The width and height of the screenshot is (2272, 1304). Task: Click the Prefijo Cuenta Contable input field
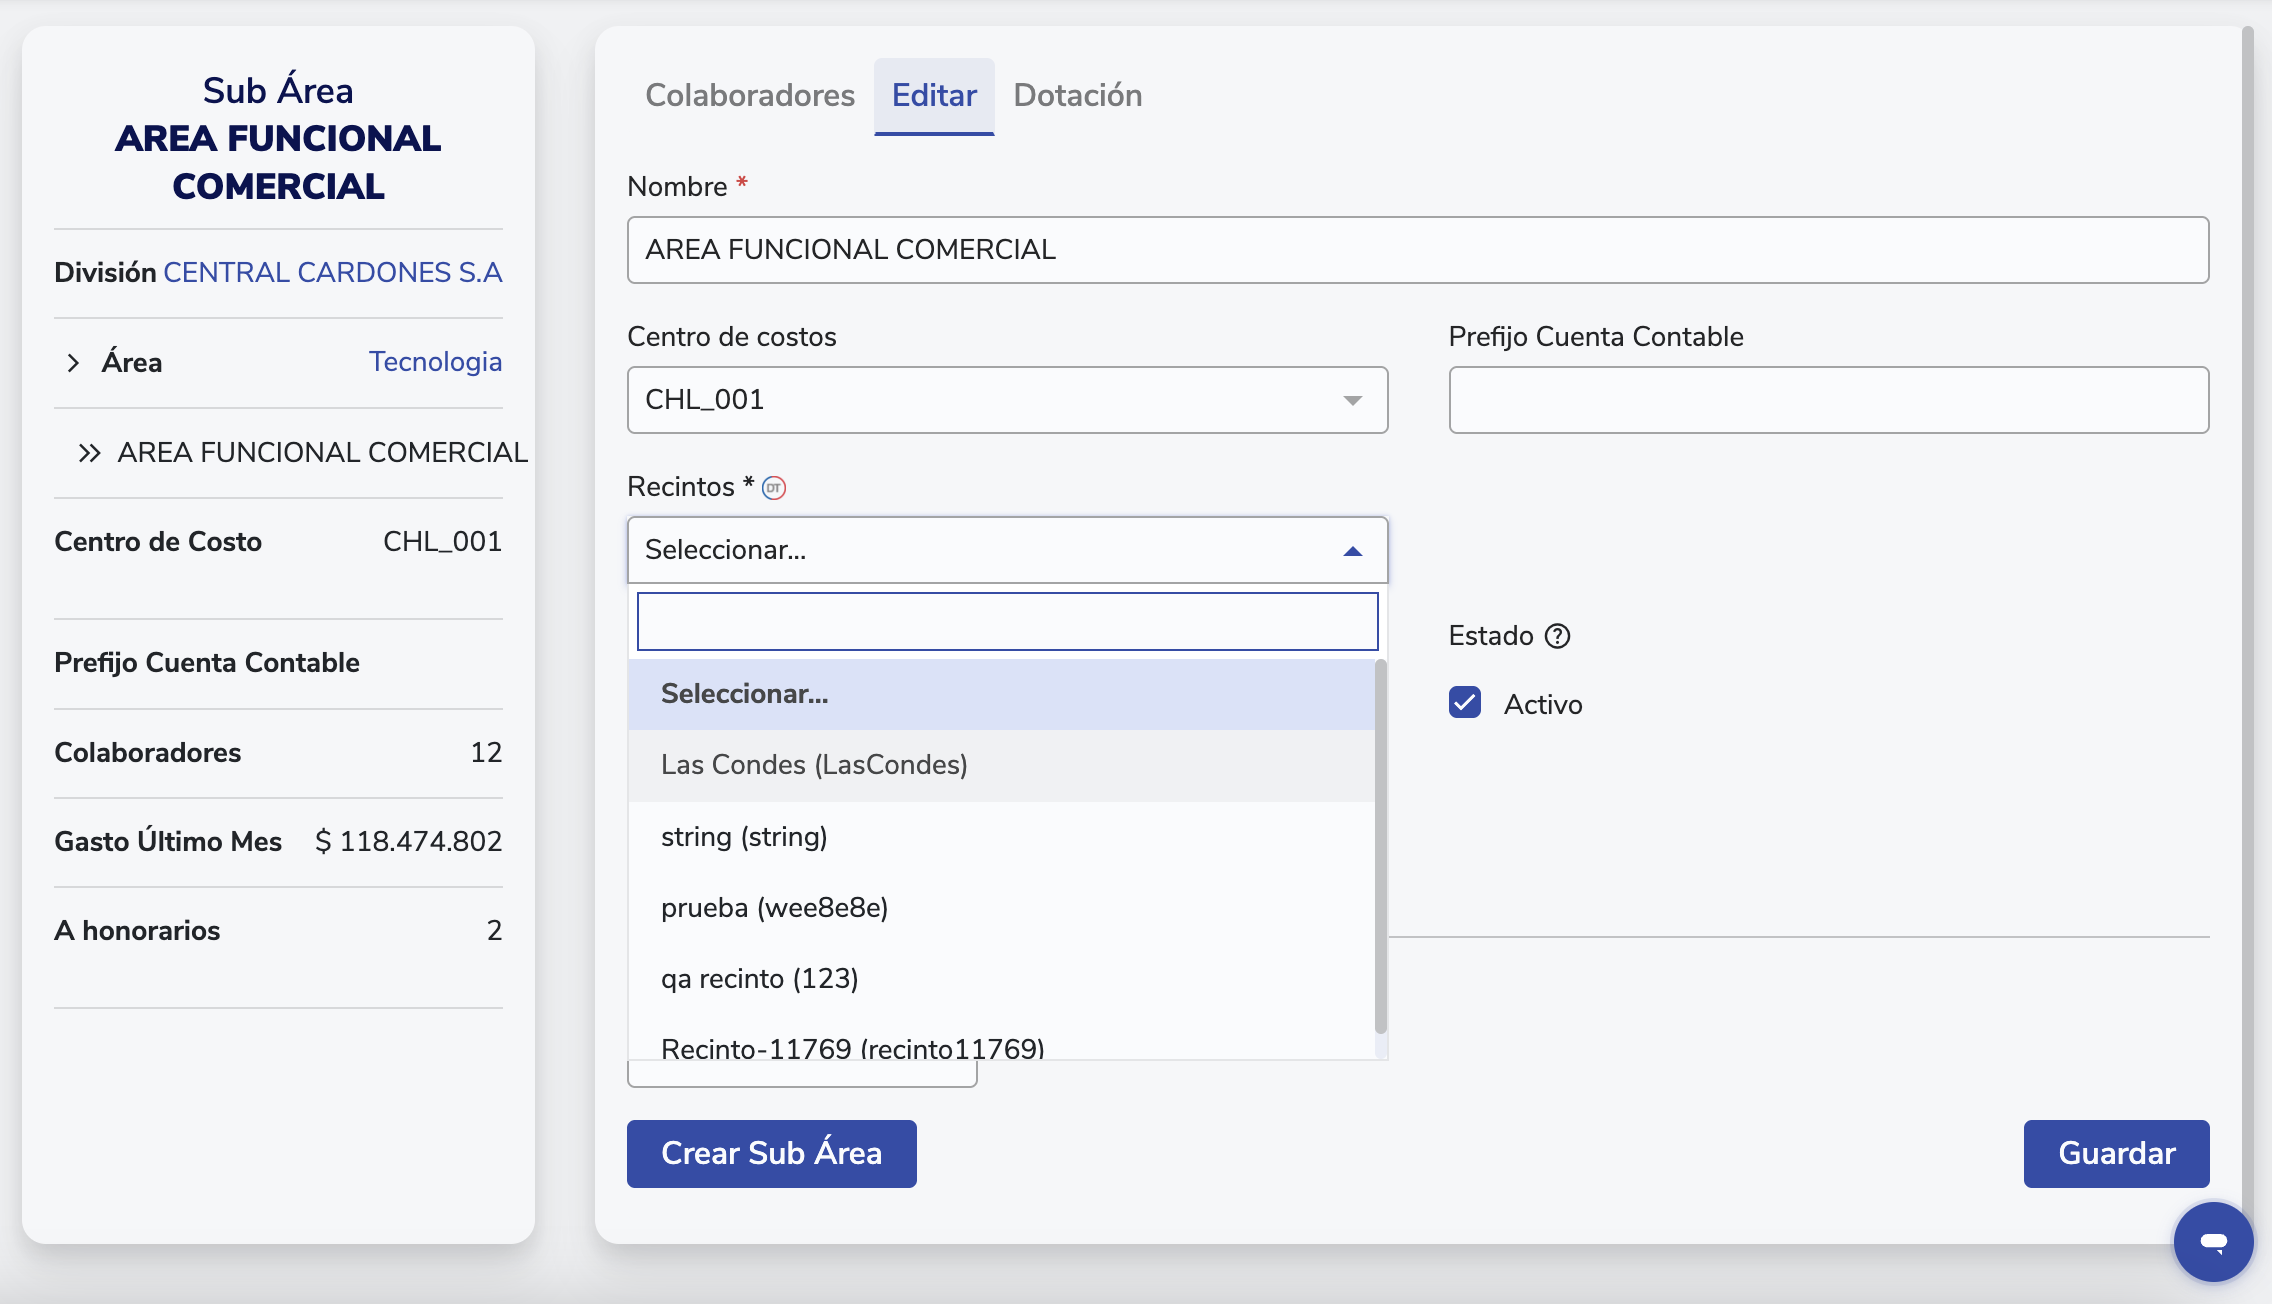(x=1828, y=400)
